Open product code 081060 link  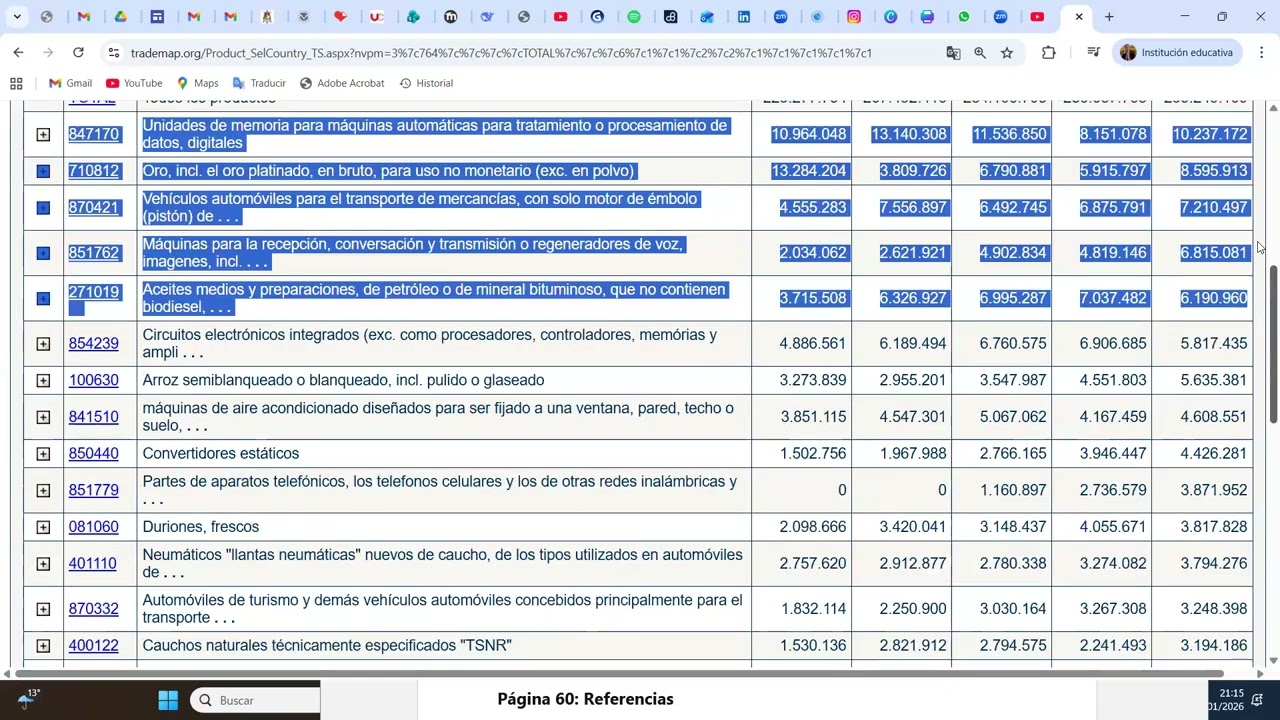point(94,527)
